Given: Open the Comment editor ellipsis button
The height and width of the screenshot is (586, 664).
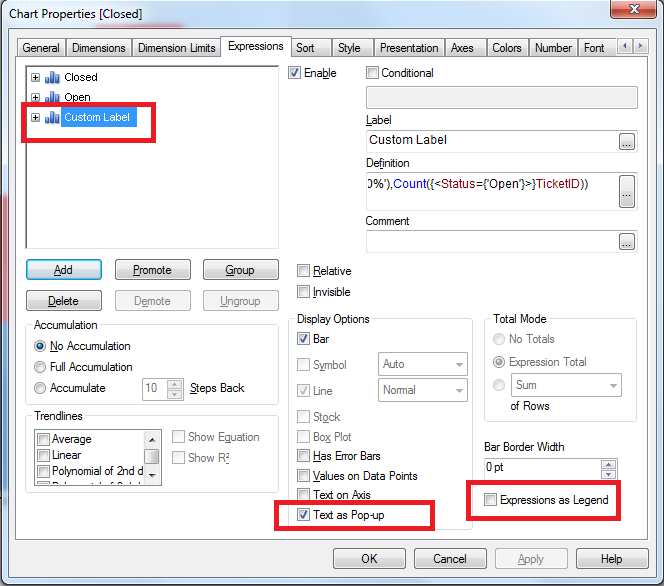Looking at the screenshot, I should pos(627,242).
